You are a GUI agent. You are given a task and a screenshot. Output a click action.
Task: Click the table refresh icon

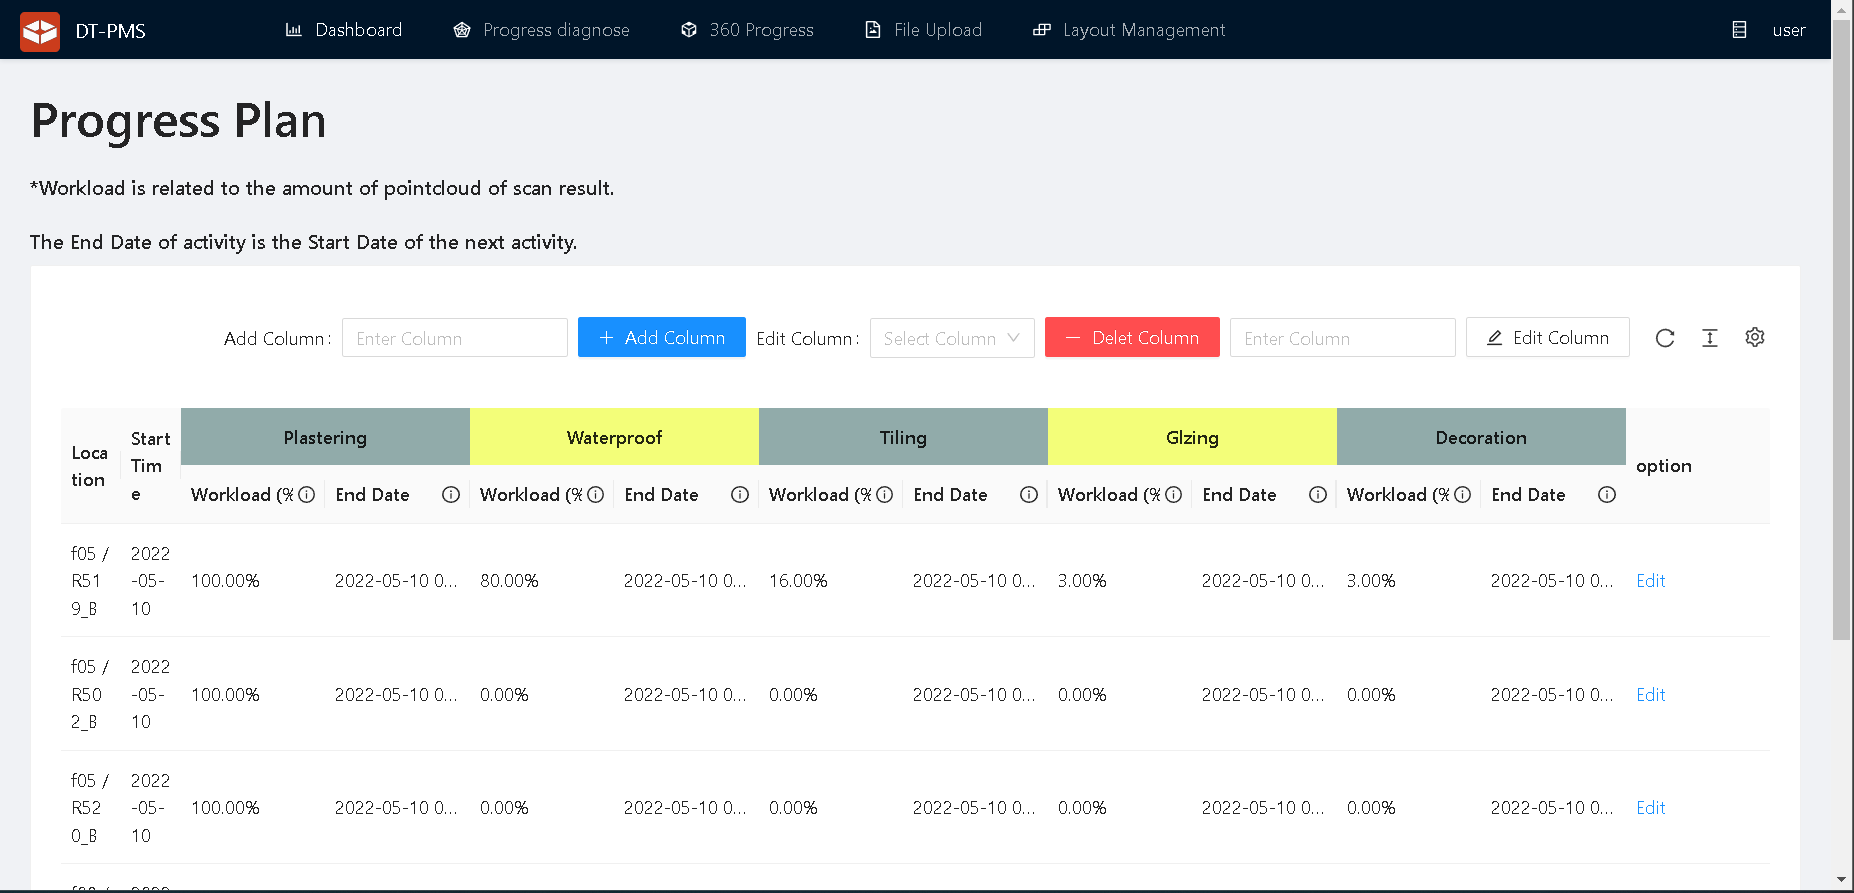pyautogui.click(x=1664, y=338)
